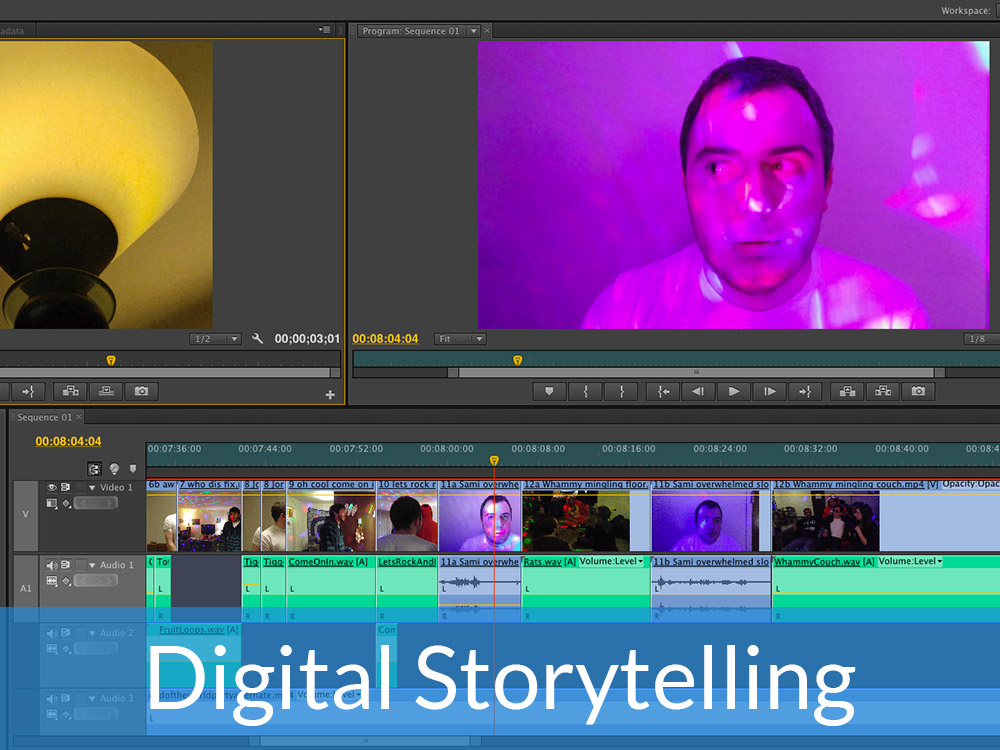This screenshot has height=750, width=1000.
Task: Open Volume:Level menu on Rats.wav clip
Action: tap(611, 561)
